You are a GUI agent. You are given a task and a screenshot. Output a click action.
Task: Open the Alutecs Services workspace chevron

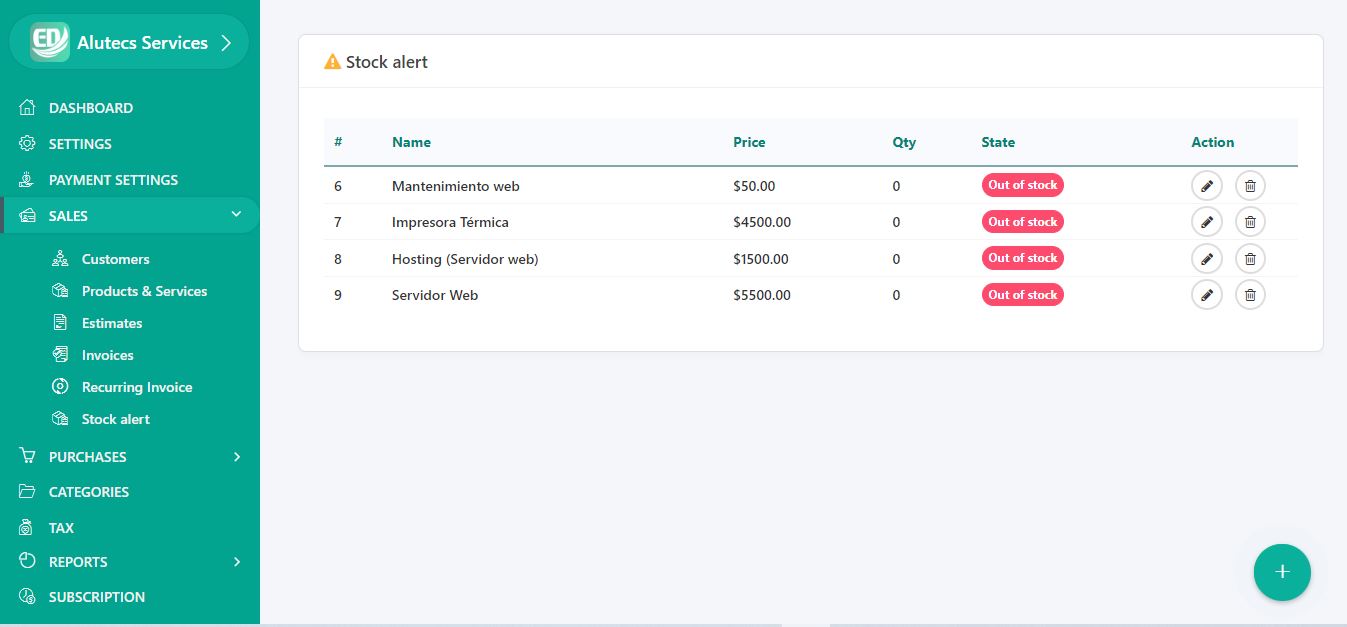pos(226,43)
